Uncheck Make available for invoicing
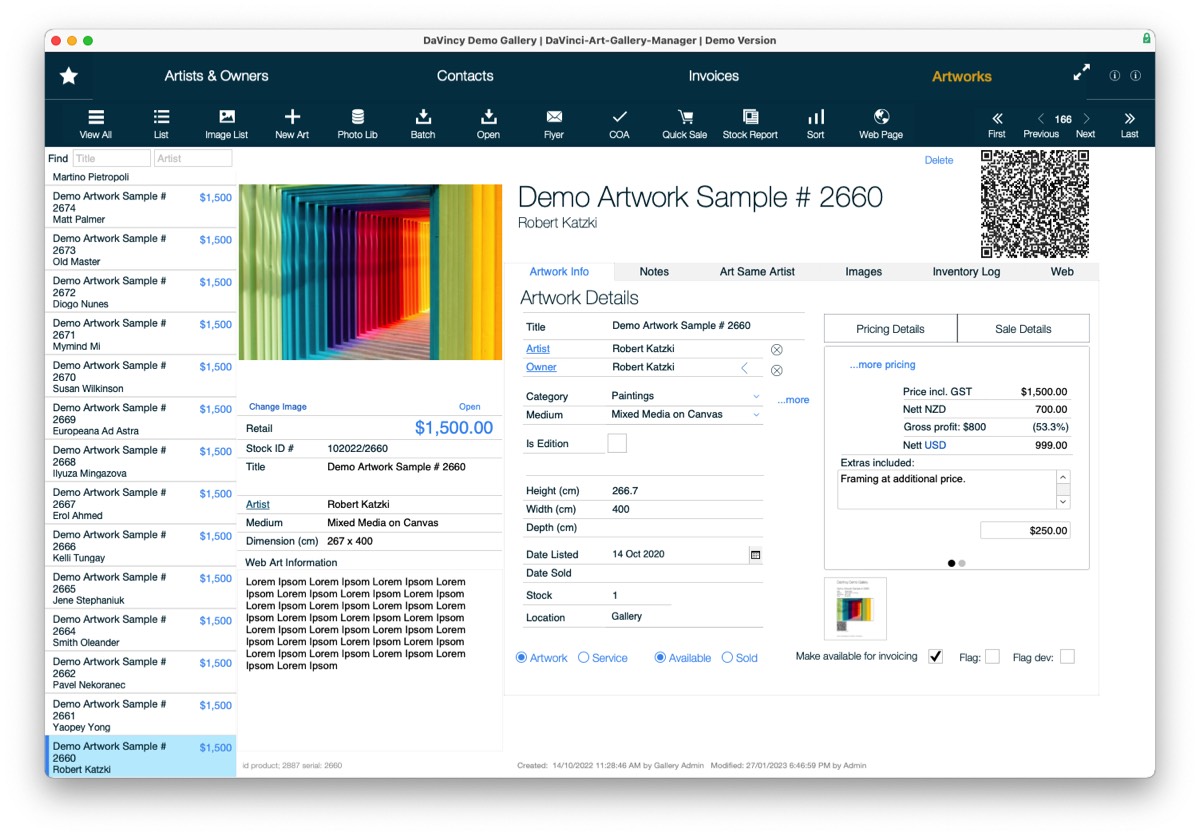This screenshot has height=836, width=1200. (935, 656)
